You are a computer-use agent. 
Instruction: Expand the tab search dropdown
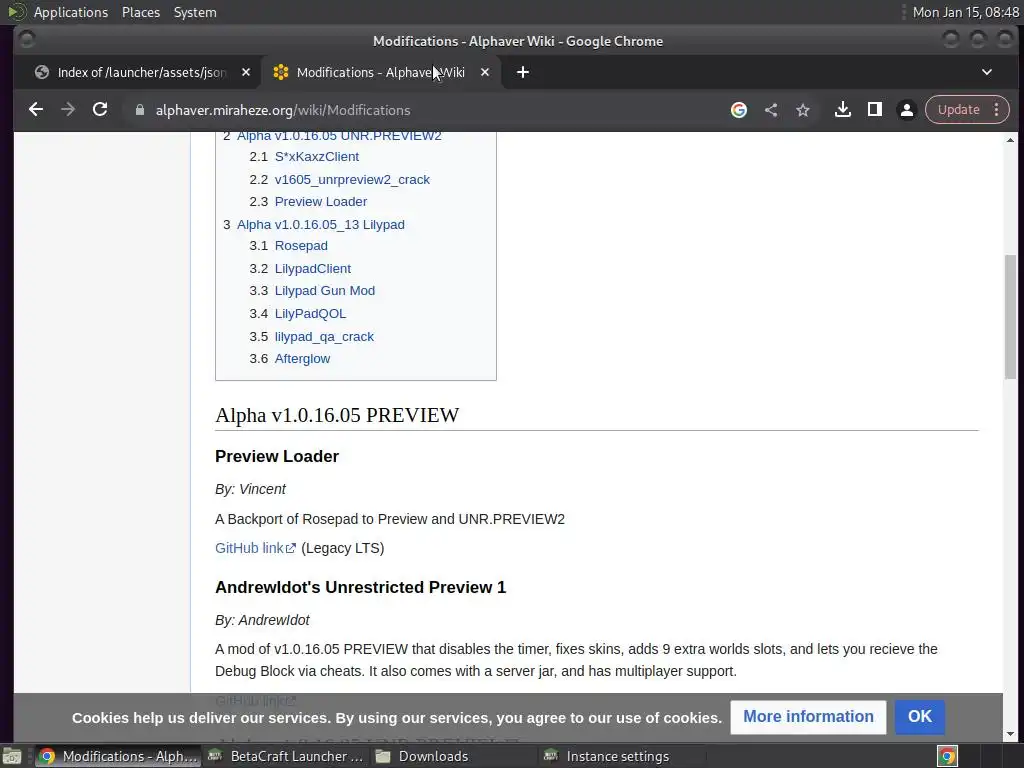click(x=987, y=72)
